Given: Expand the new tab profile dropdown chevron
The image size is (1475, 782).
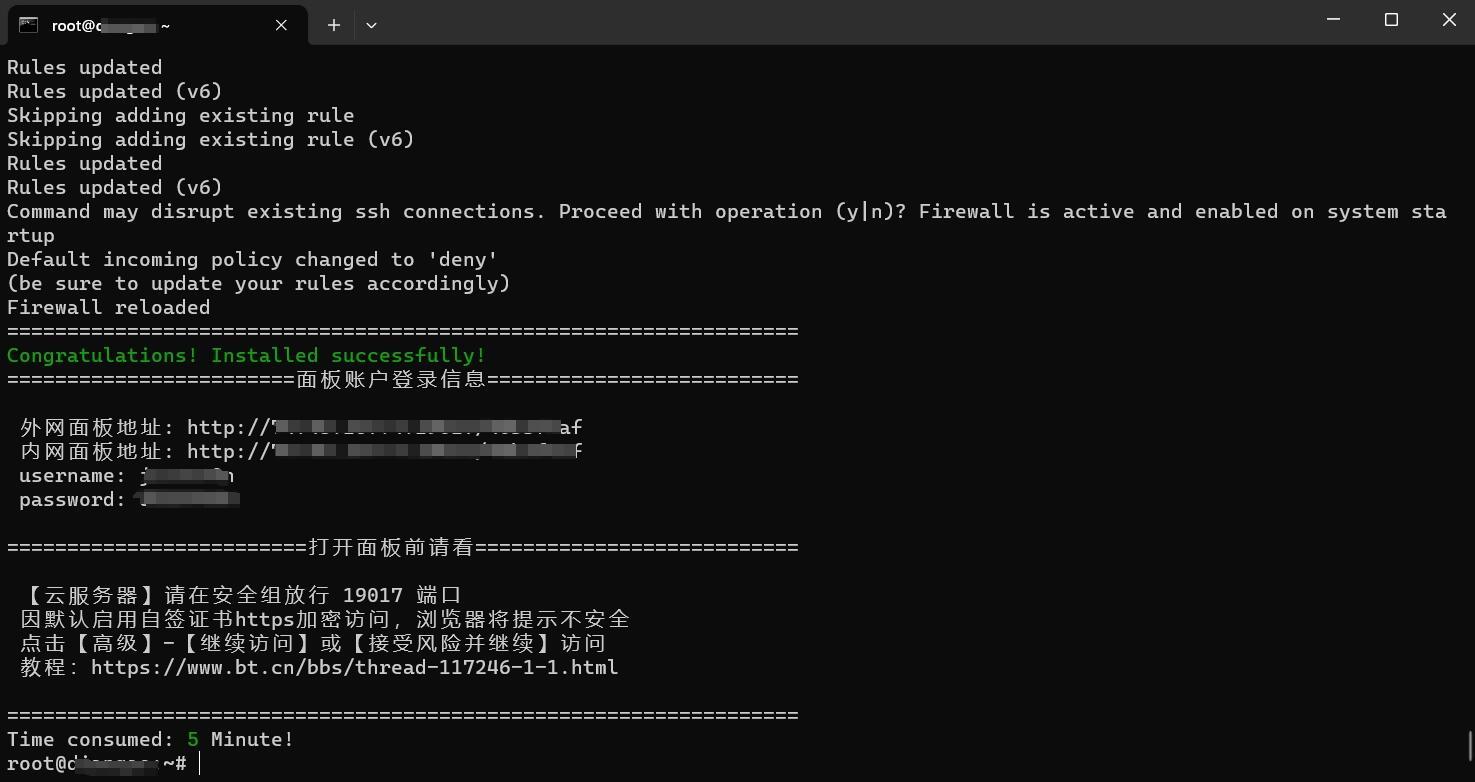Looking at the screenshot, I should [371, 25].
